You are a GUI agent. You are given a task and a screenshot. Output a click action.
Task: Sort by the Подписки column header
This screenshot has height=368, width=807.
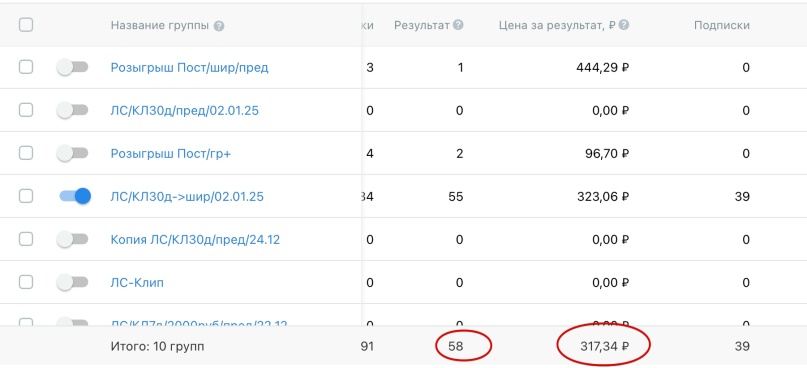point(722,25)
